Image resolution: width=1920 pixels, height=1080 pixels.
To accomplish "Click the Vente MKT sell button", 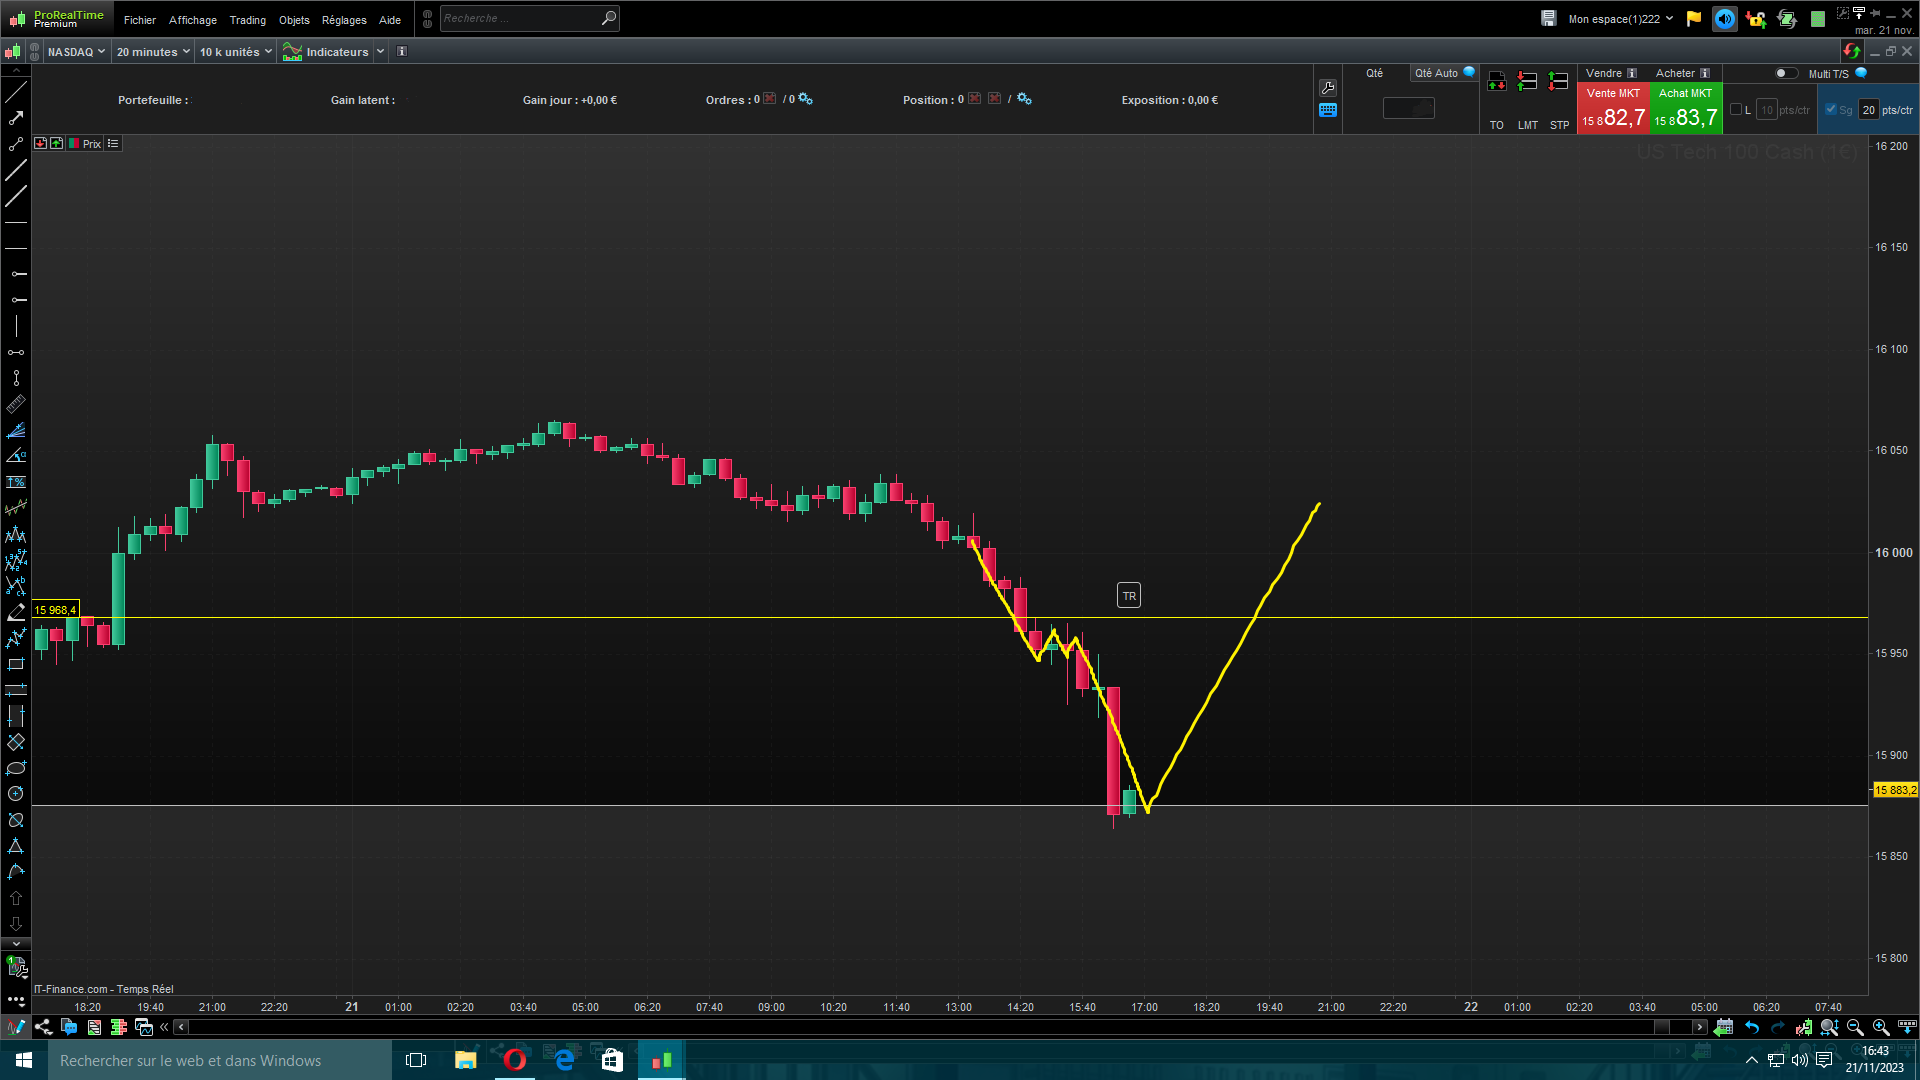I will point(1613,109).
